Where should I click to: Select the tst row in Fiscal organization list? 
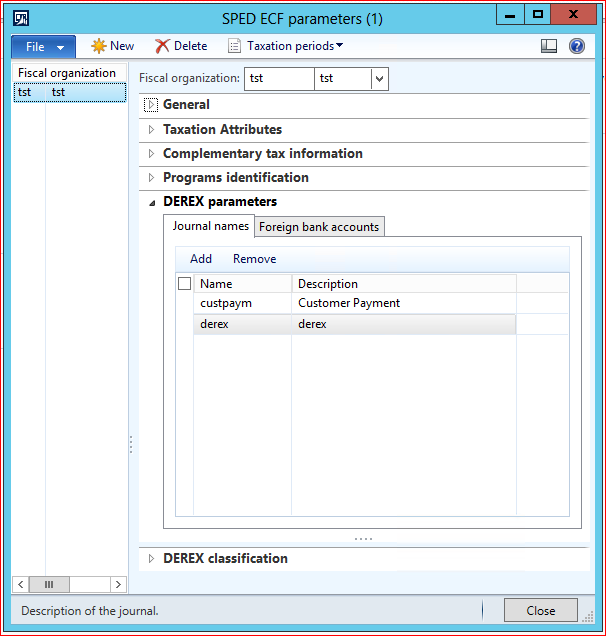(x=70, y=92)
